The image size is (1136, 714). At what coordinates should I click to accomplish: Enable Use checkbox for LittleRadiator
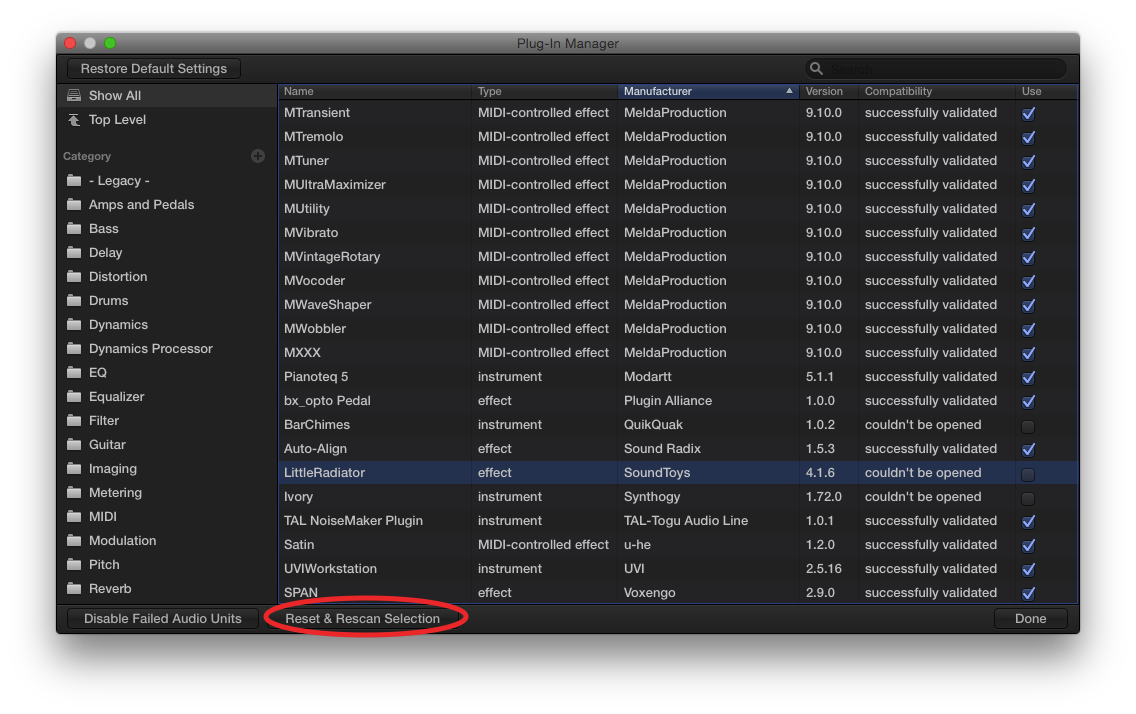[1028, 474]
